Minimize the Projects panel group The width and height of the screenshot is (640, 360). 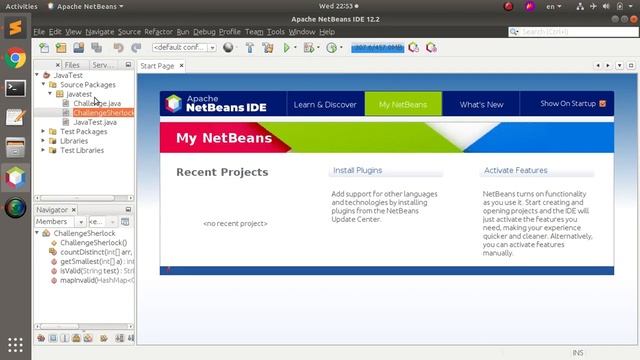(128, 65)
